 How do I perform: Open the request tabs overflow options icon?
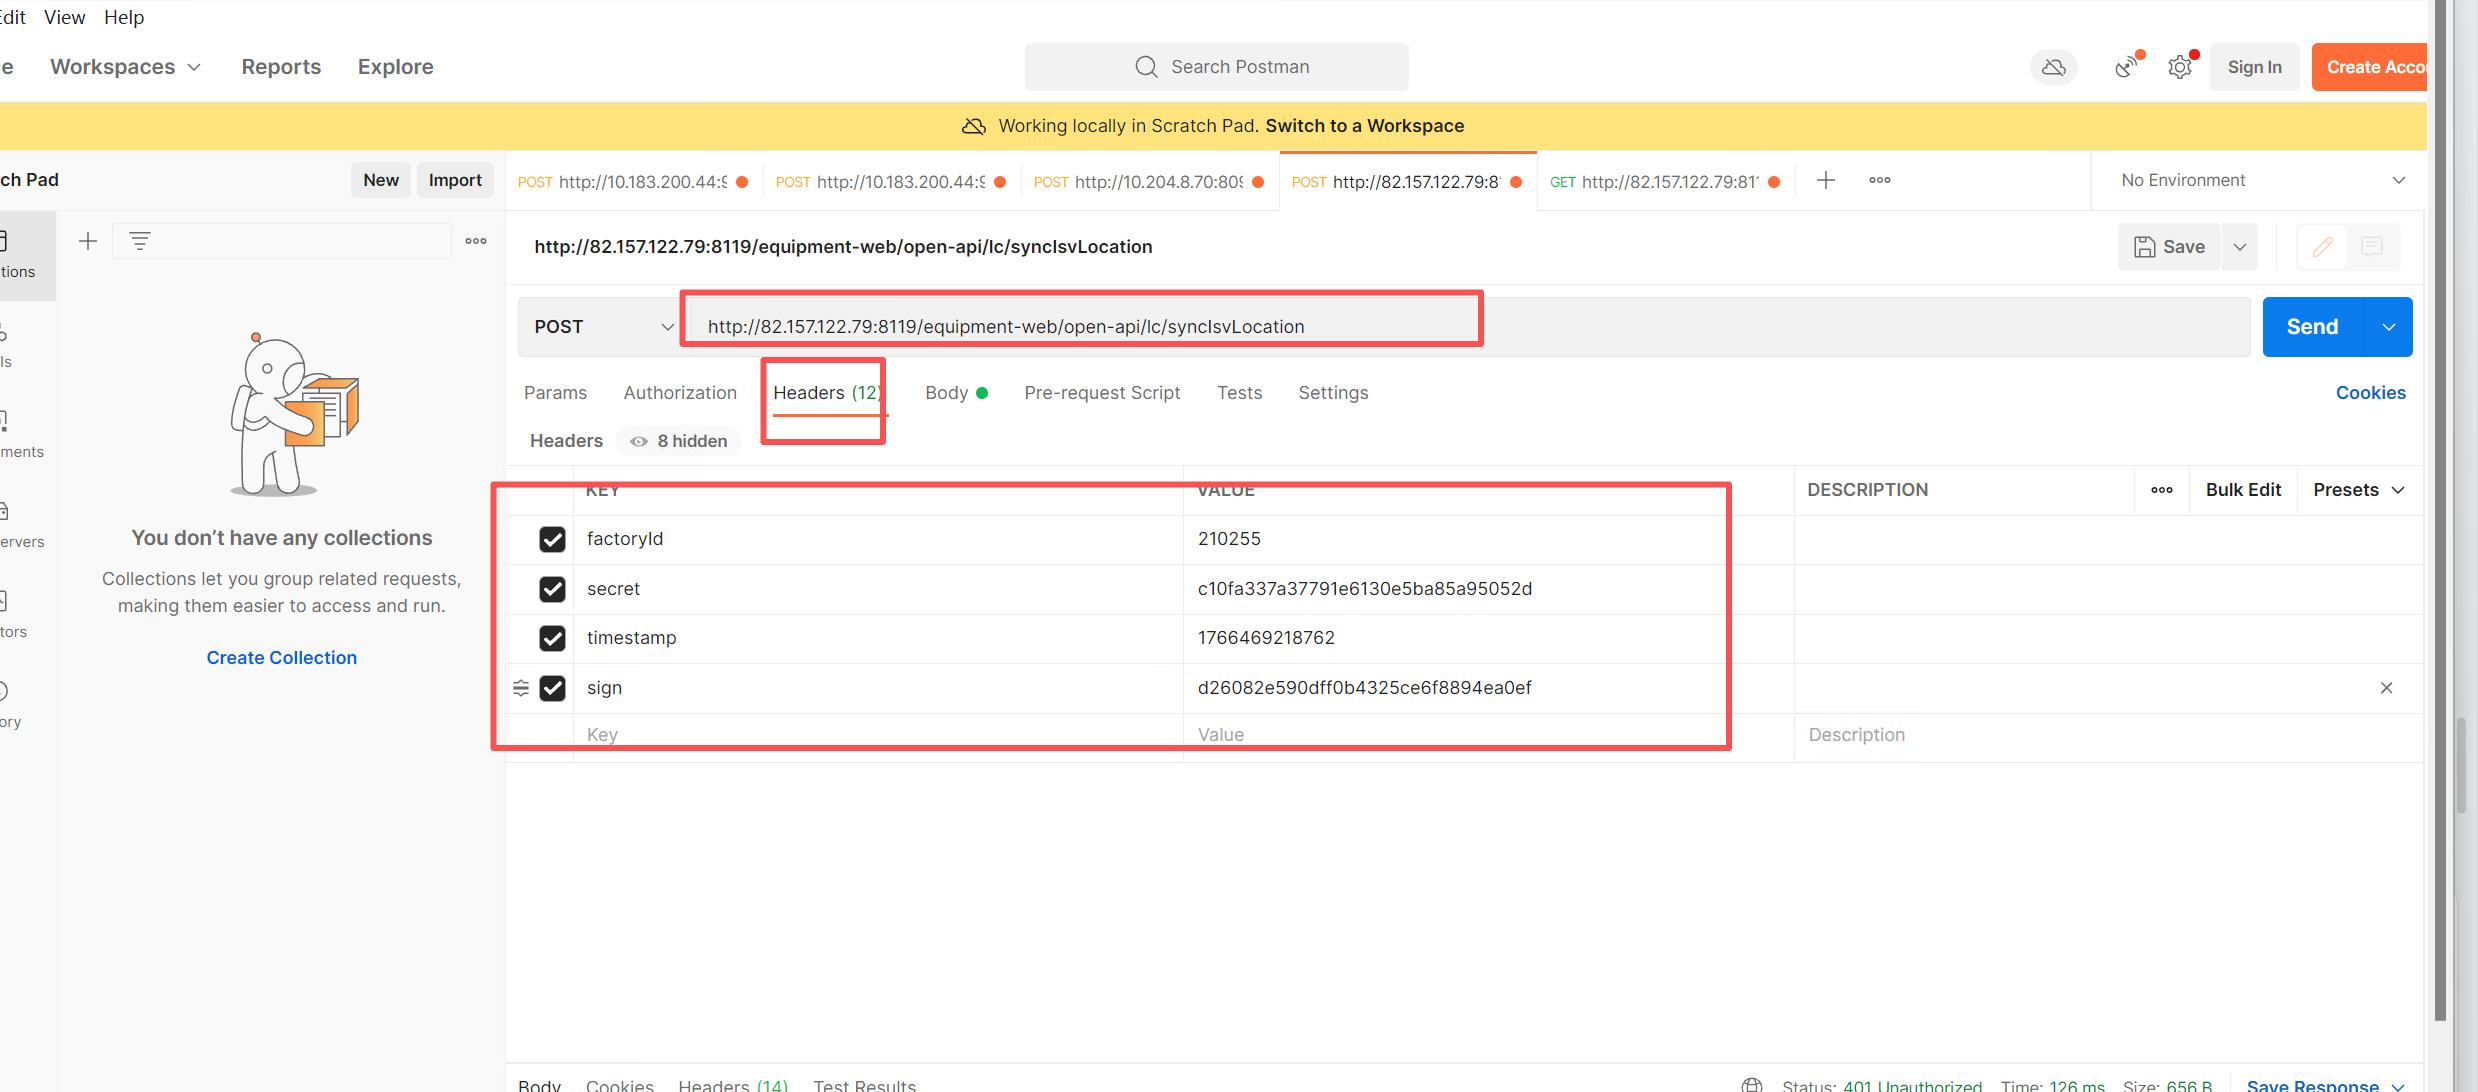[x=1880, y=180]
